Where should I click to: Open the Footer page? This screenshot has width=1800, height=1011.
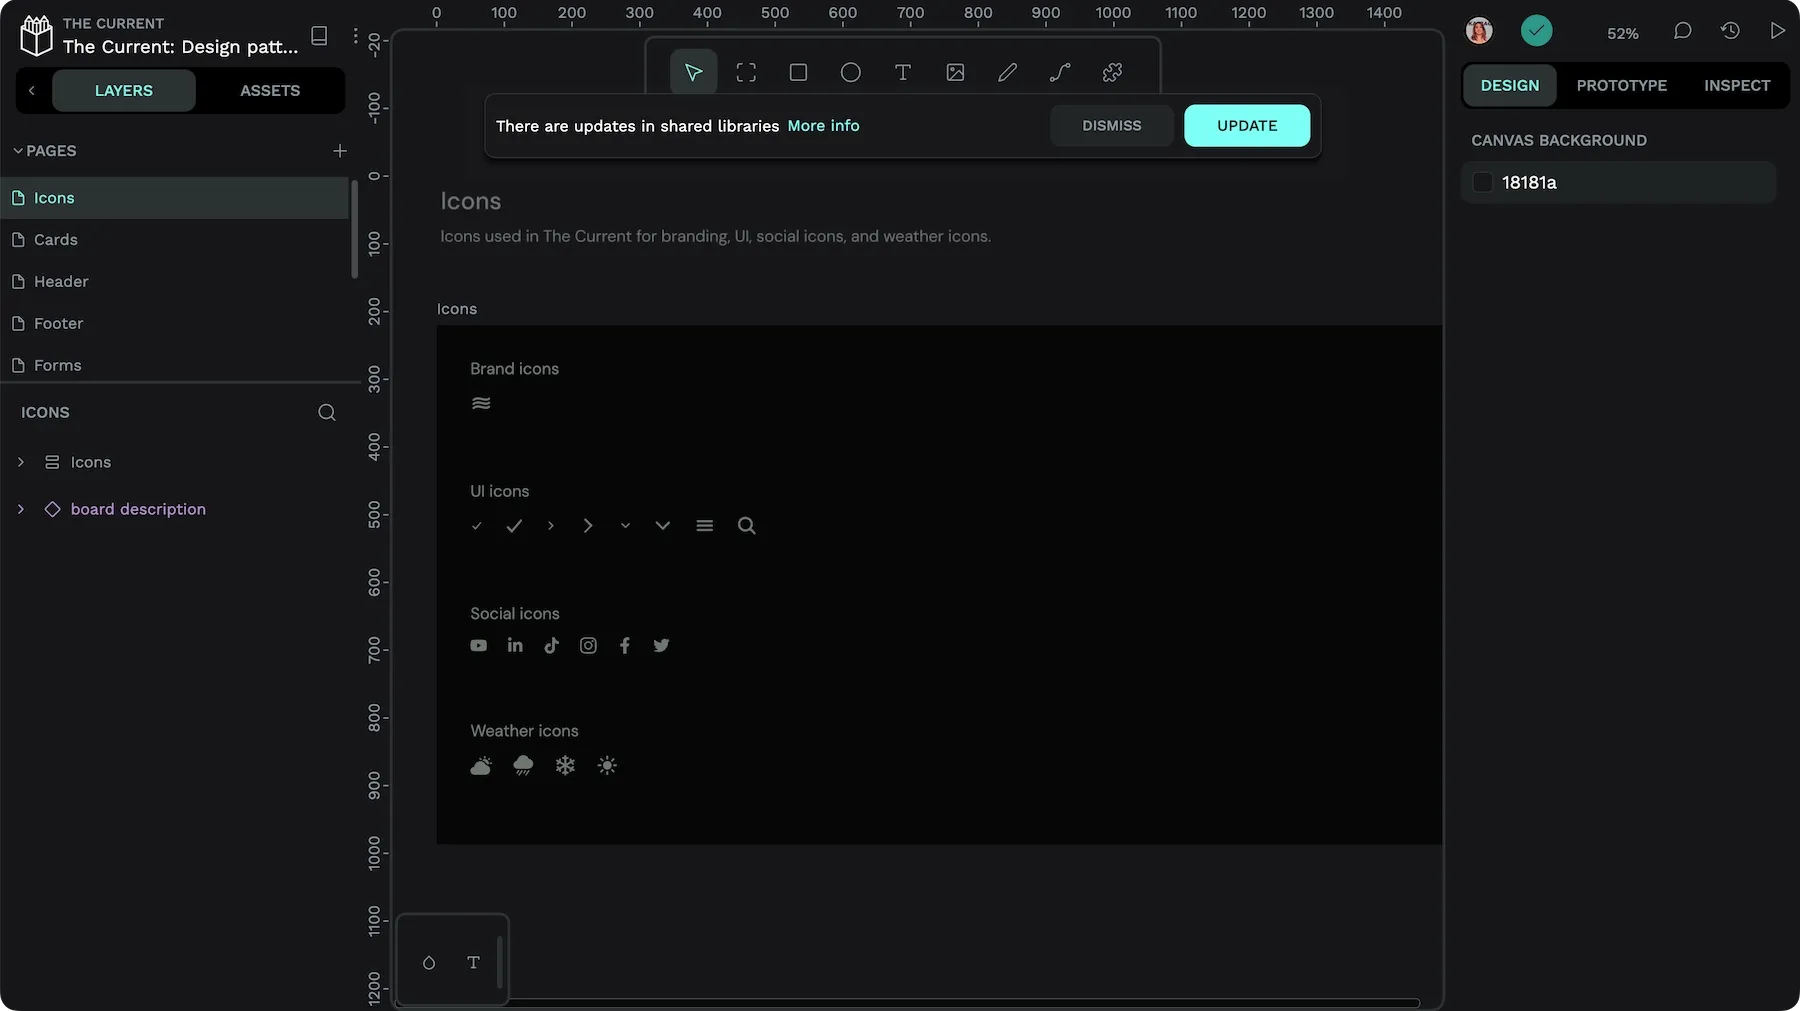point(175,323)
